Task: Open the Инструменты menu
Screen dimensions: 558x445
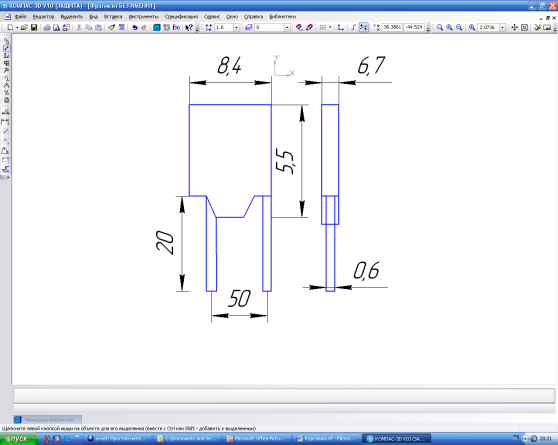Action: point(143,16)
